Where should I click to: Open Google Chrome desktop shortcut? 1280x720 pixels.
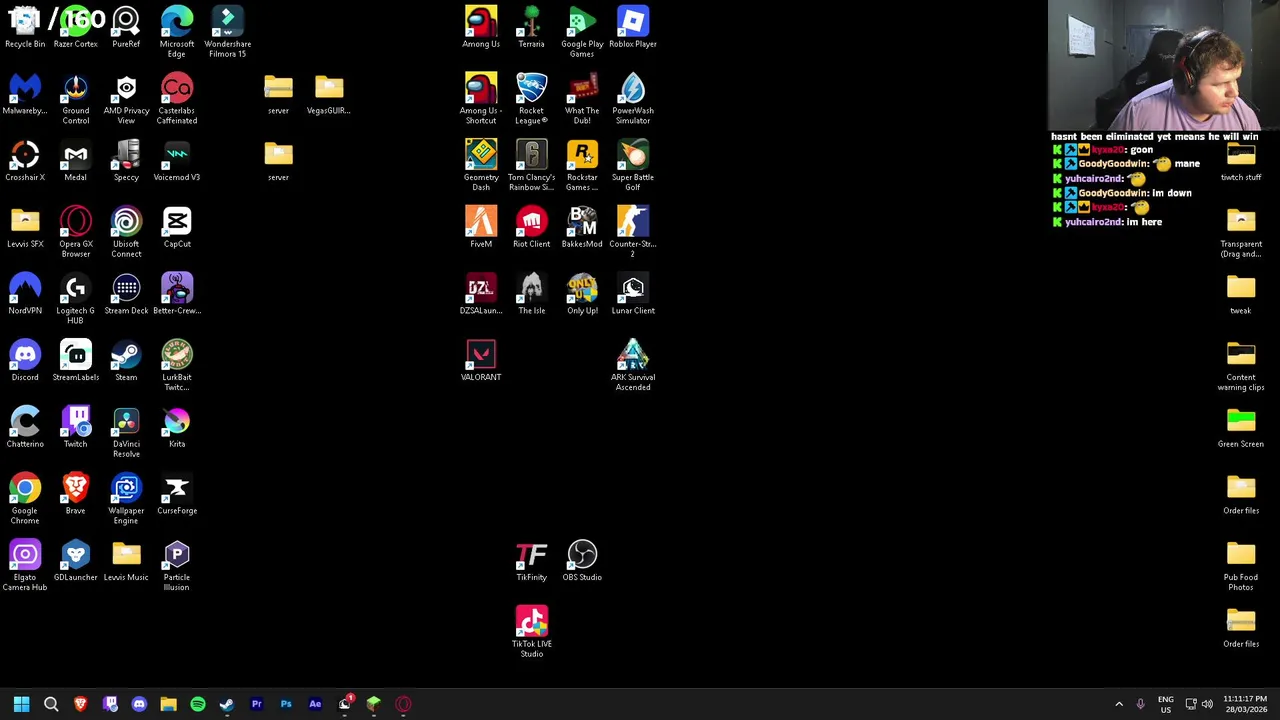pyautogui.click(x=25, y=500)
